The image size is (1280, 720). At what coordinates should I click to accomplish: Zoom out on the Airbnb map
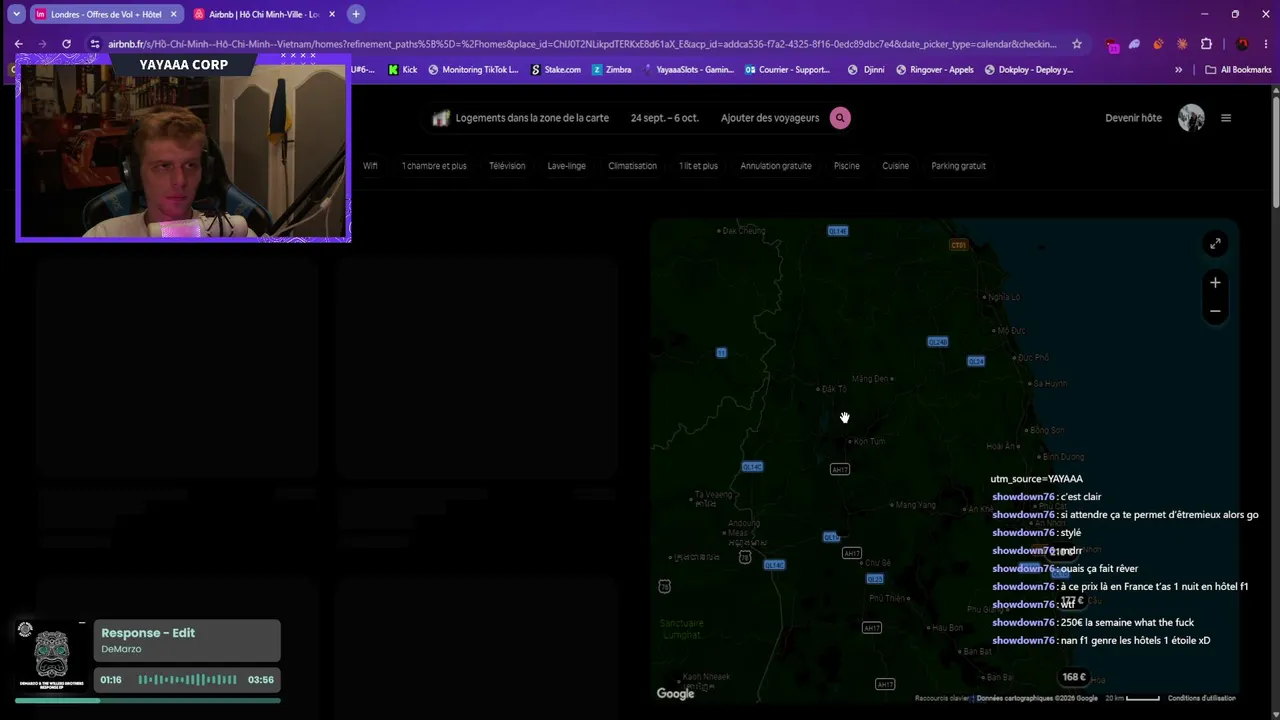pos(1215,311)
